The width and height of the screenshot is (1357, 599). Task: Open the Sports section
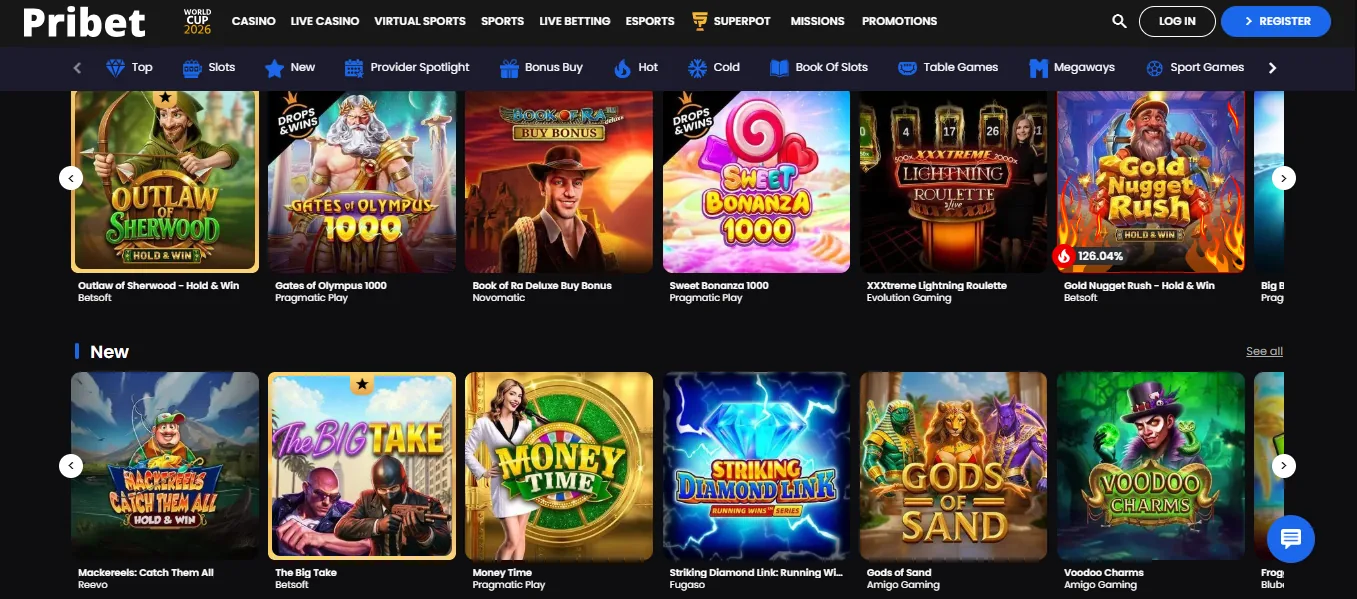(x=502, y=21)
